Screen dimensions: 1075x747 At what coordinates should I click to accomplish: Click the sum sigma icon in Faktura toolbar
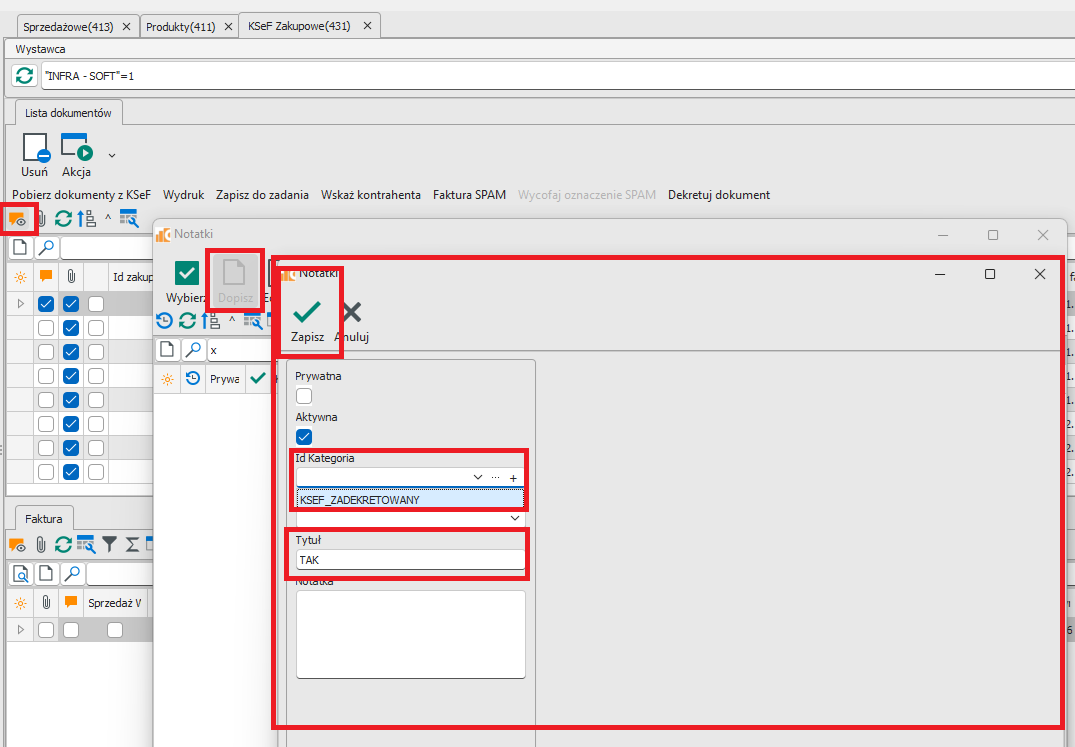(131, 545)
